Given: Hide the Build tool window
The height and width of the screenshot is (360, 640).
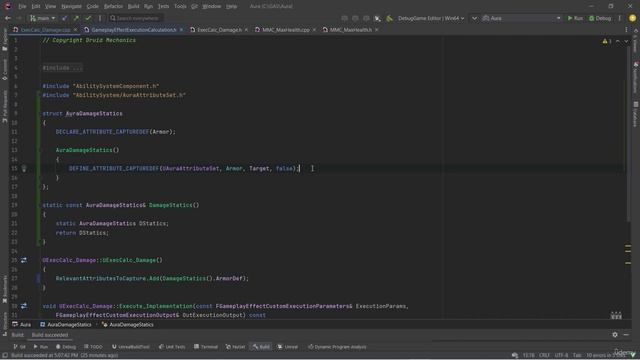Looking at the screenshot, I should (626, 335).
